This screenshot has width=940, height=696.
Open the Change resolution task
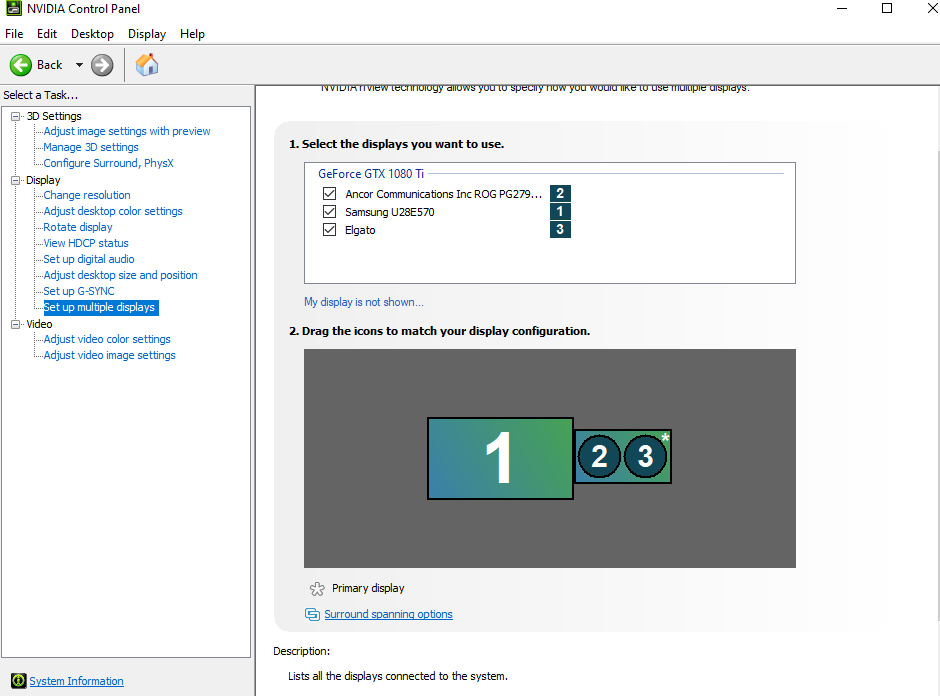click(87, 195)
